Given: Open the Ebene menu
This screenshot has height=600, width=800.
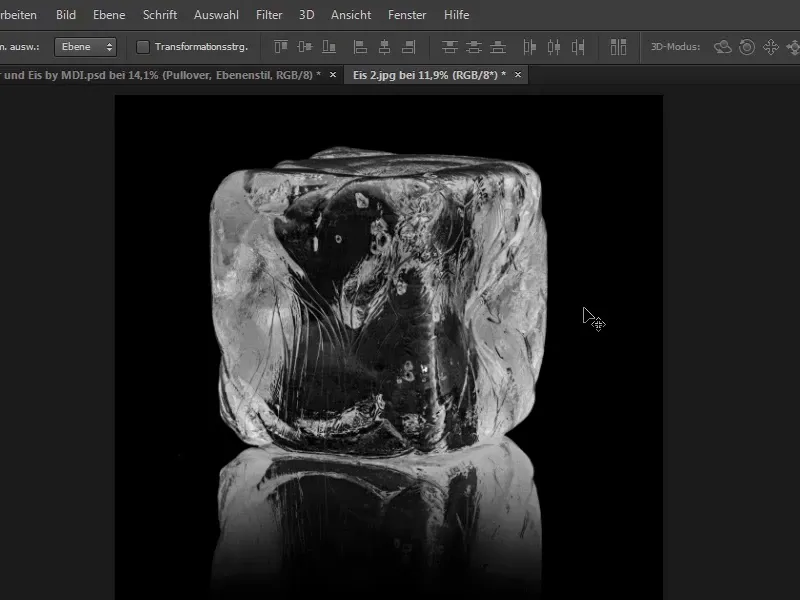Looking at the screenshot, I should [109, 15].
